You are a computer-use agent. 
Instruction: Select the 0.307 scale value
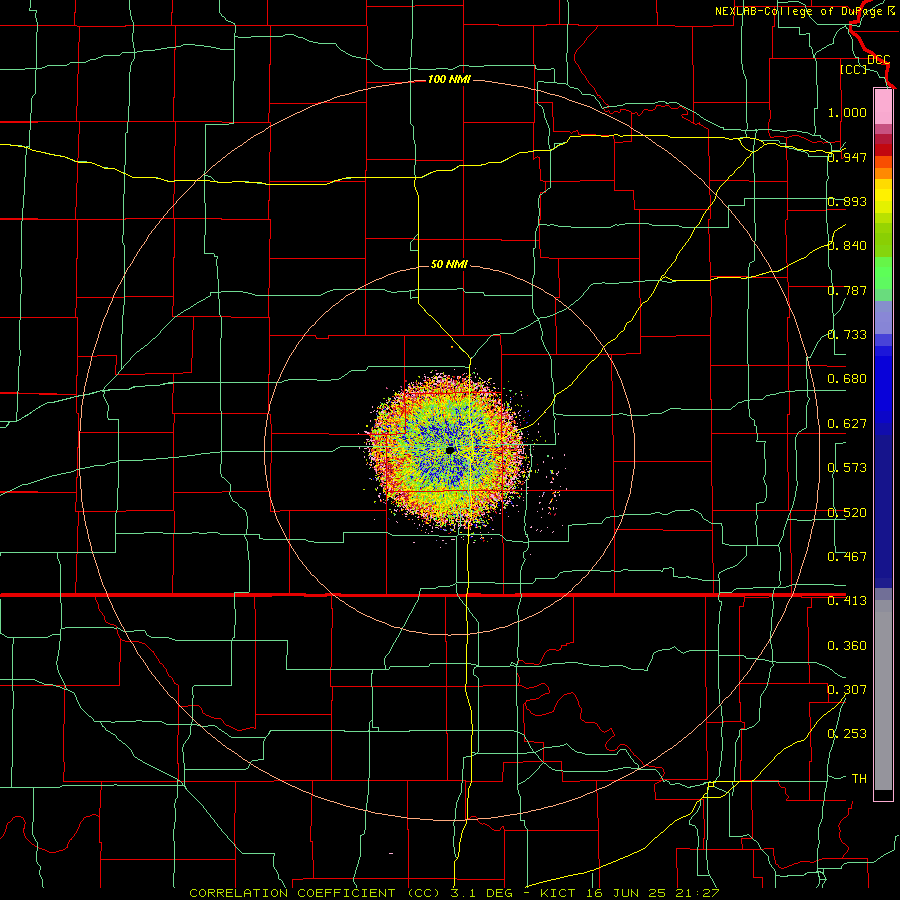[x=847, y=690]
